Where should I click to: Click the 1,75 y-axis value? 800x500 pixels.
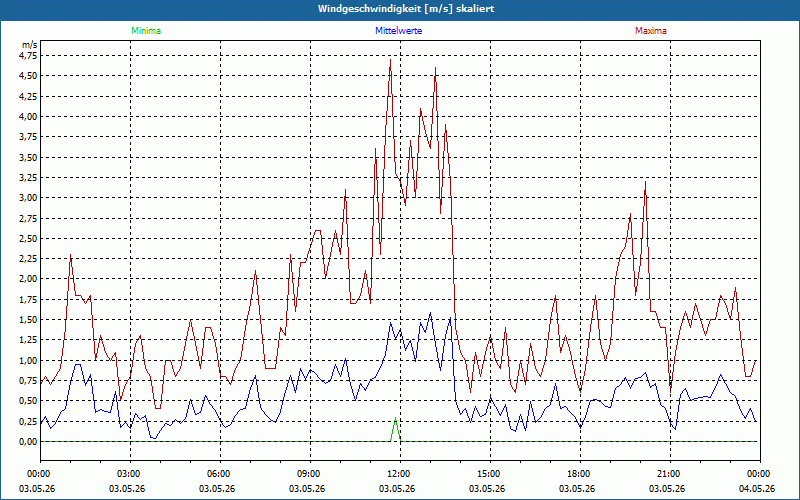29,299
